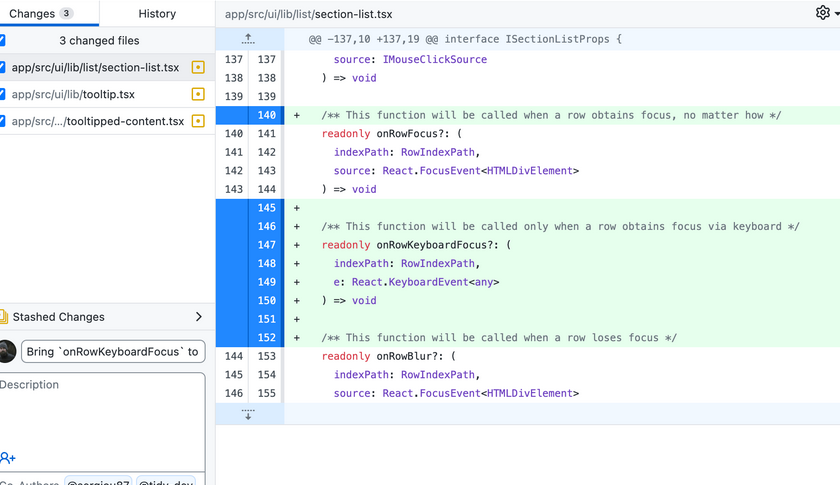840x485 pixels.
Task: Deselect added line 152 in the gutter
Action: click(x=250, y=338)
